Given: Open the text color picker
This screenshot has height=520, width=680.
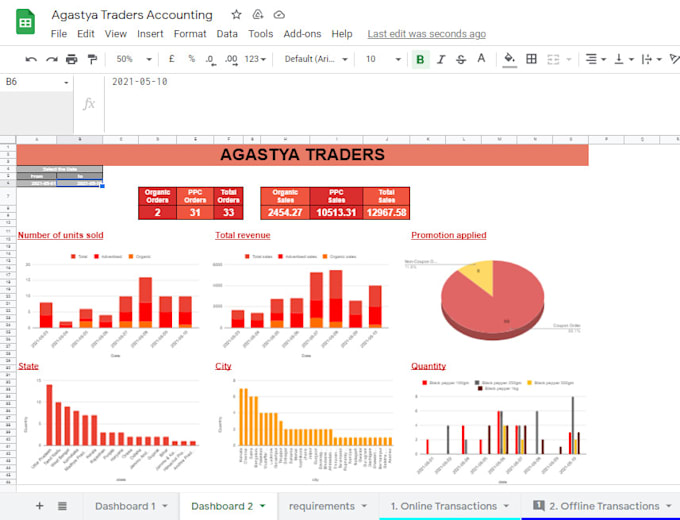Looking at the screenshot, I should 481,59.
